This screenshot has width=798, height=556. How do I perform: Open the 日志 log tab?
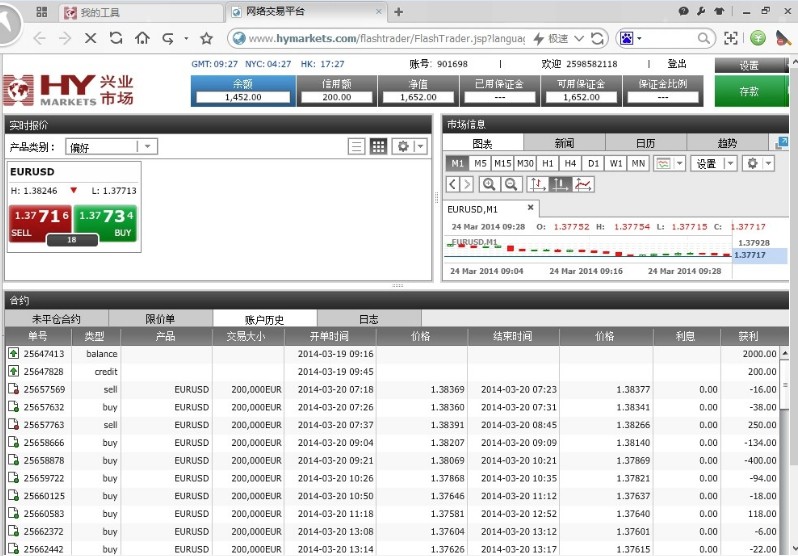pyautogui.click(x=369, y=319)
